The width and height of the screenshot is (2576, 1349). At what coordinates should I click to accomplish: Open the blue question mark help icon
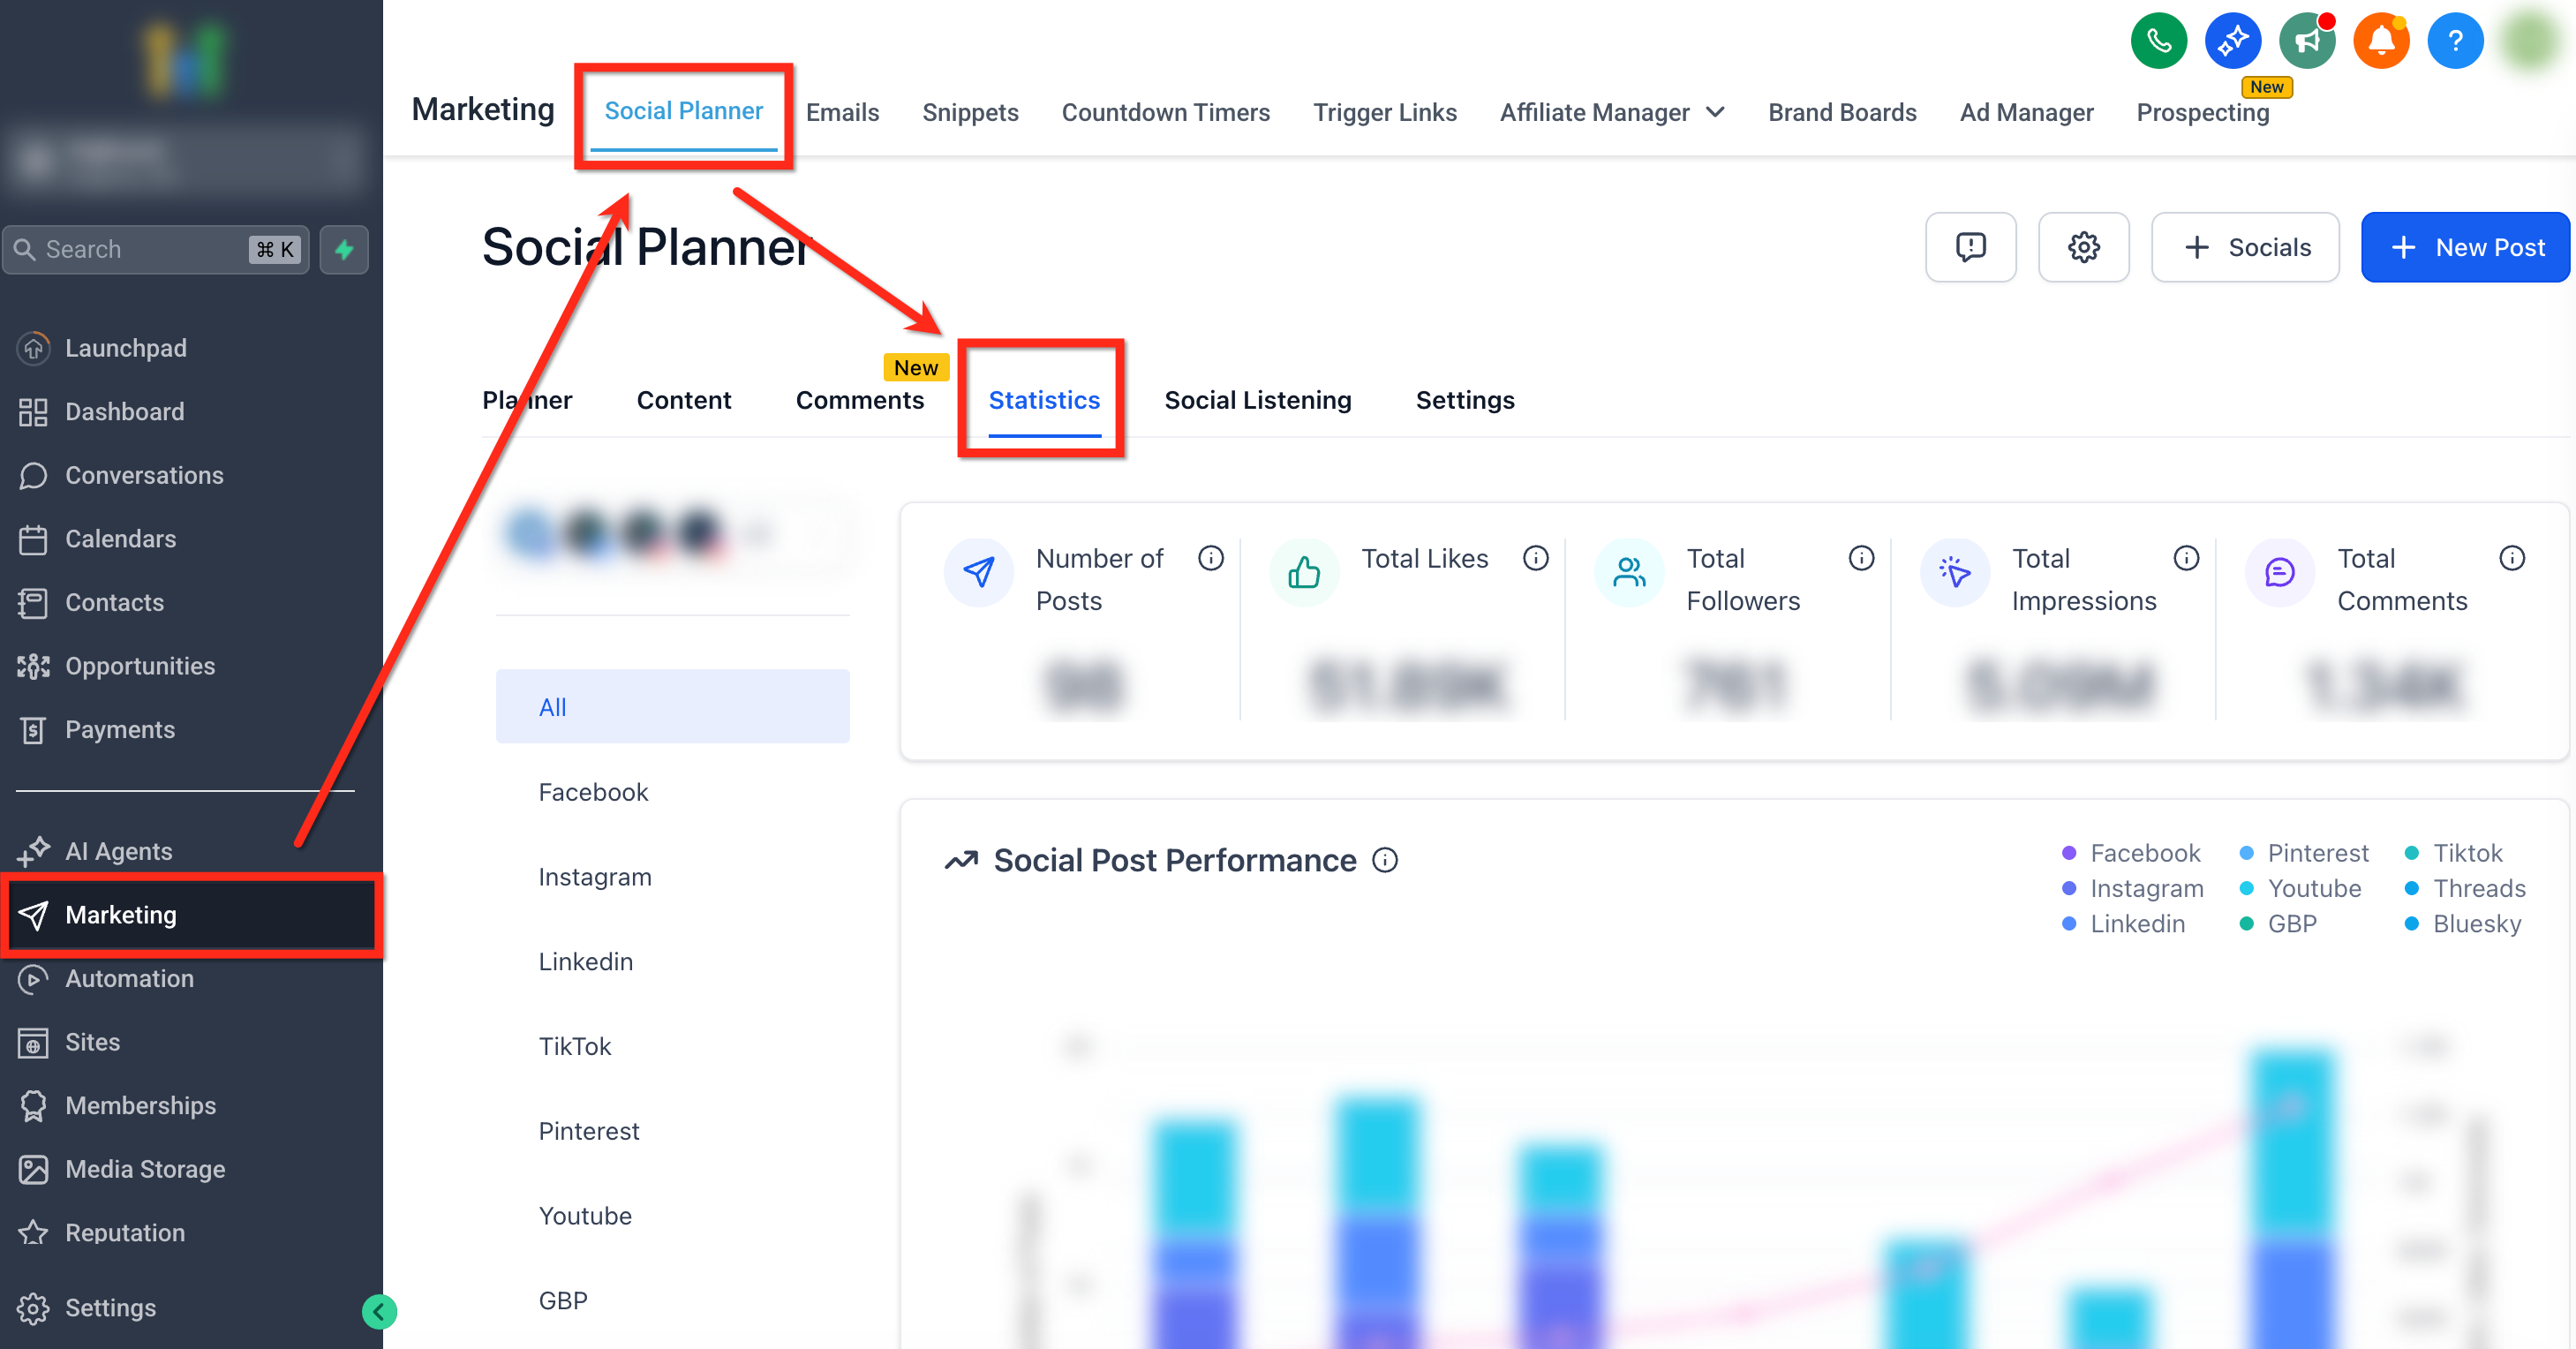(x=2455, y=41)
